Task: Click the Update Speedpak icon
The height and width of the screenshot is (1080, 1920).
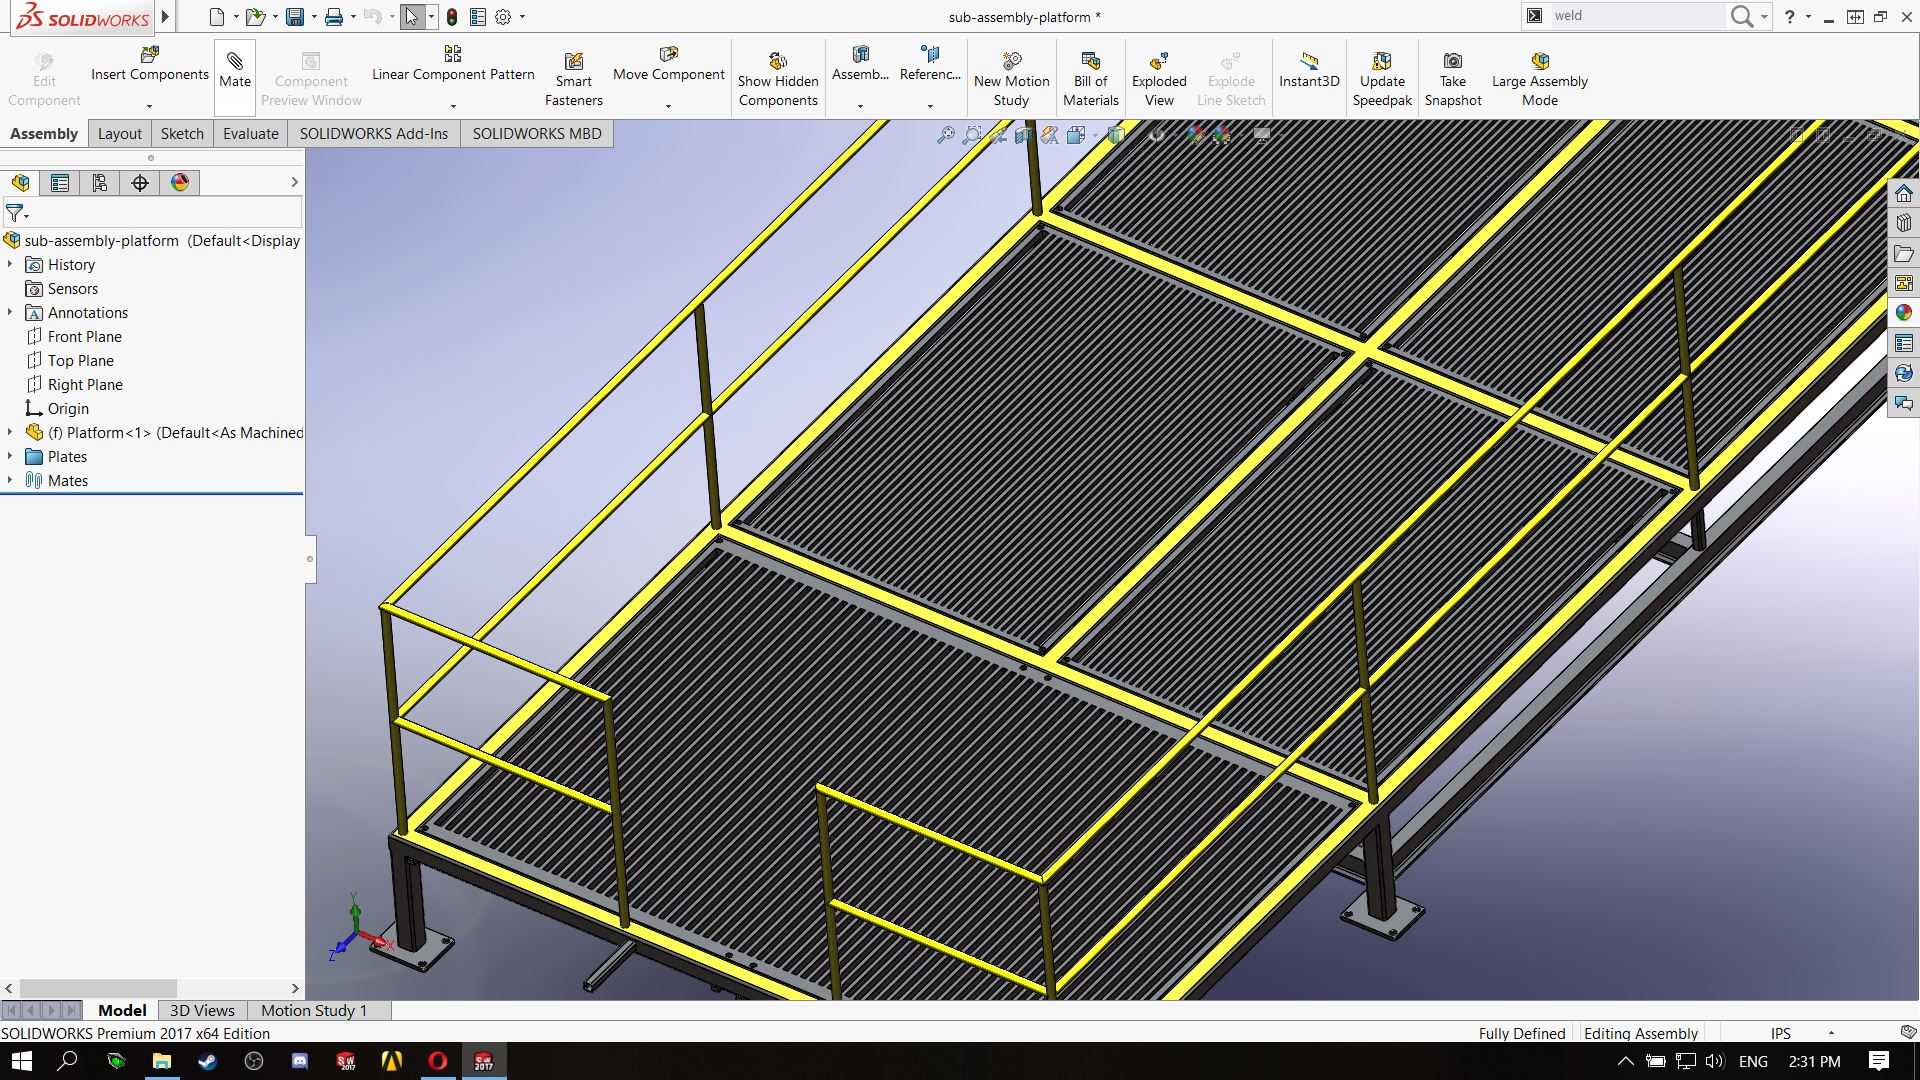Action: click(x=1381, y=62)
